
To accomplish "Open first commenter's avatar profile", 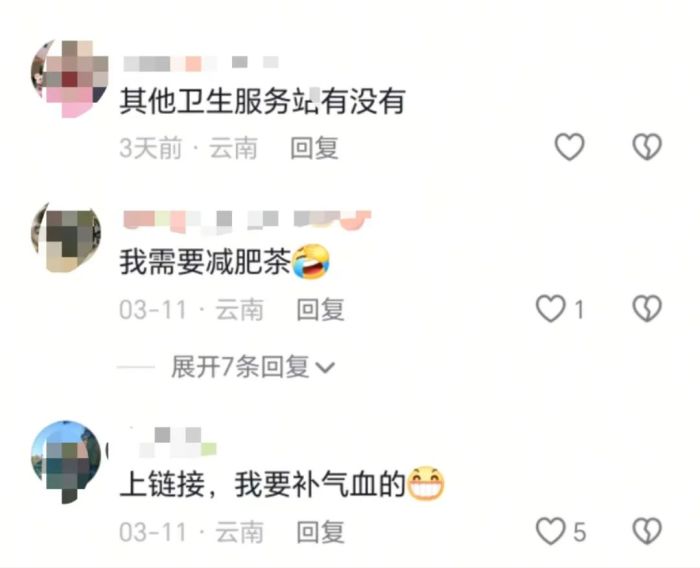I will (x=70, y=79).
